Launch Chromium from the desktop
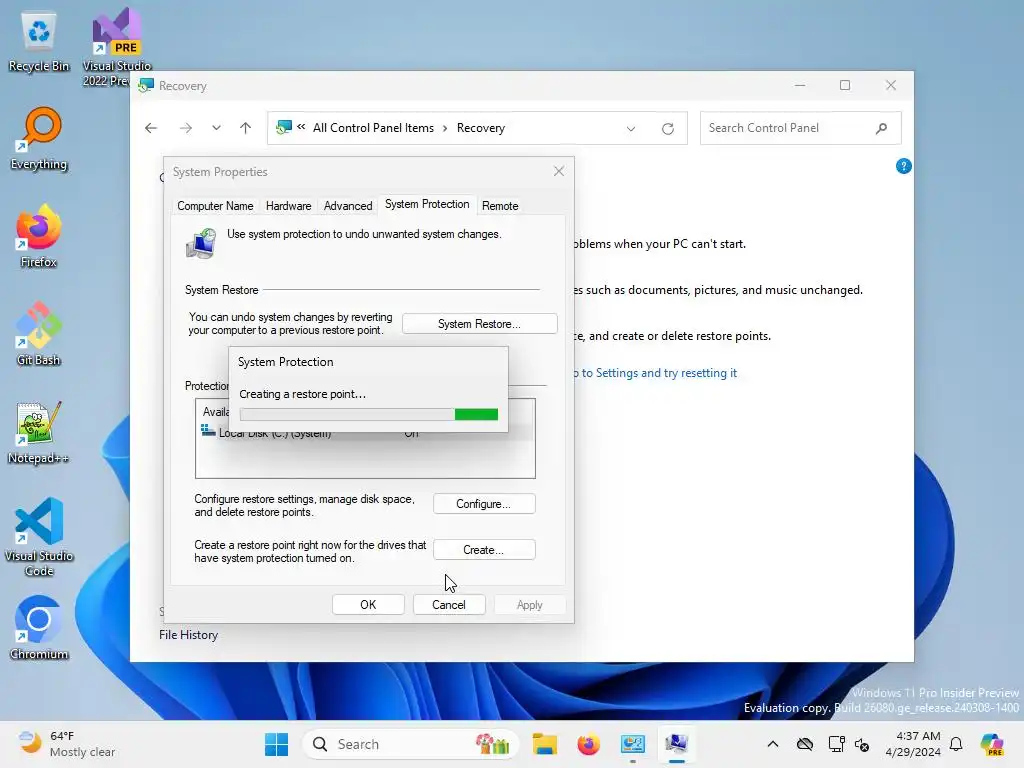The height and width of the screenshot is (768, 1024). tap(39, 628)
